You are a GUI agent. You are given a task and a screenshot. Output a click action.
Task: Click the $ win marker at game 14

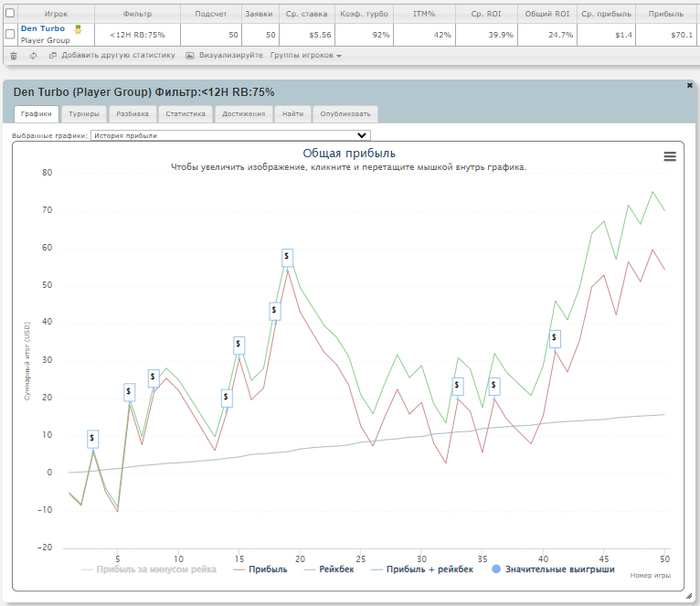coord(227,397)
